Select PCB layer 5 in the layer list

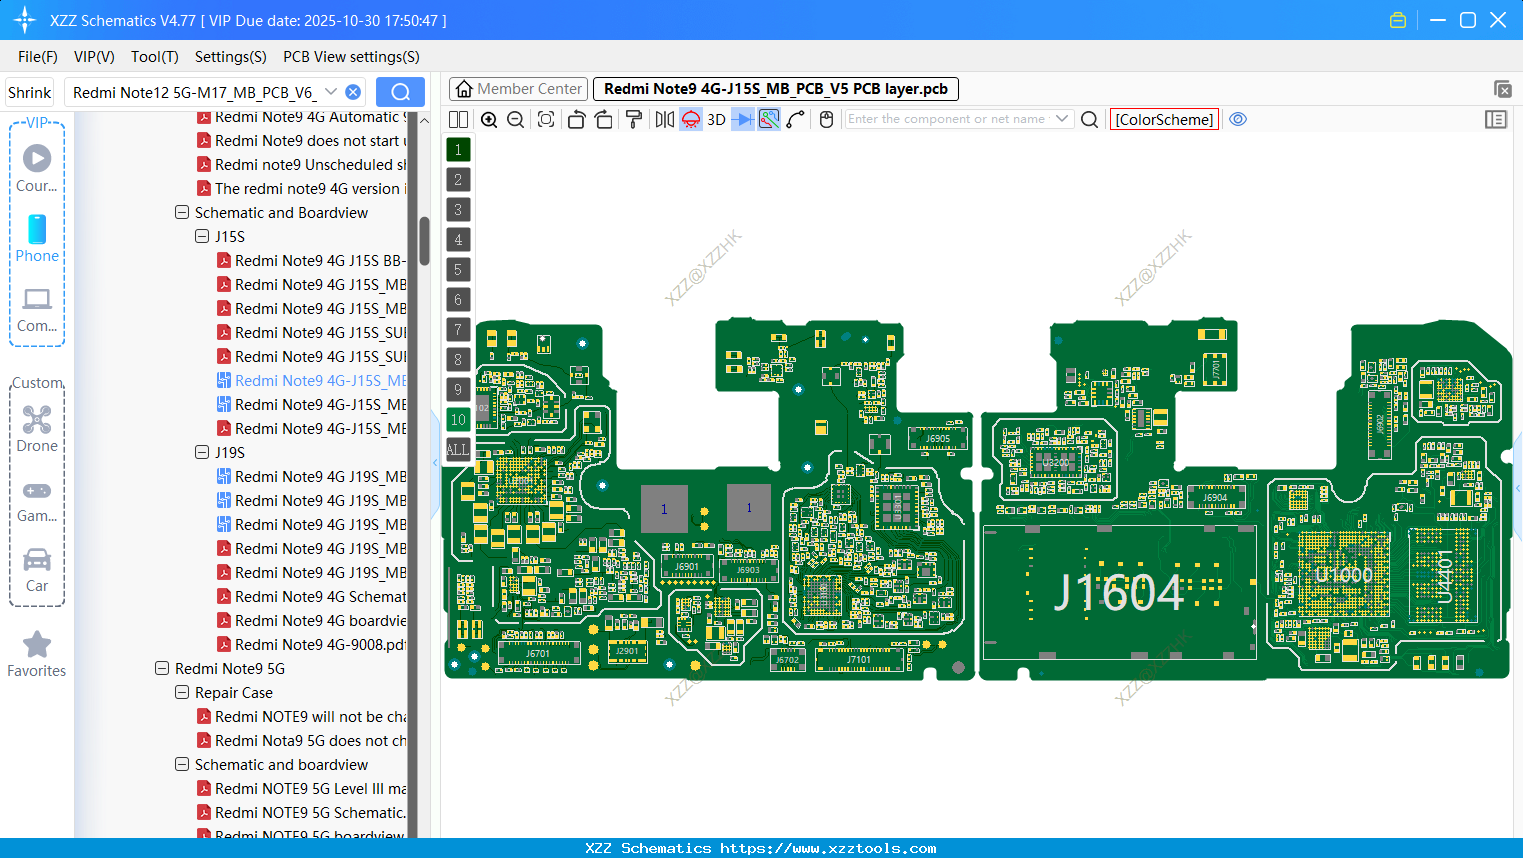[457, 269]
